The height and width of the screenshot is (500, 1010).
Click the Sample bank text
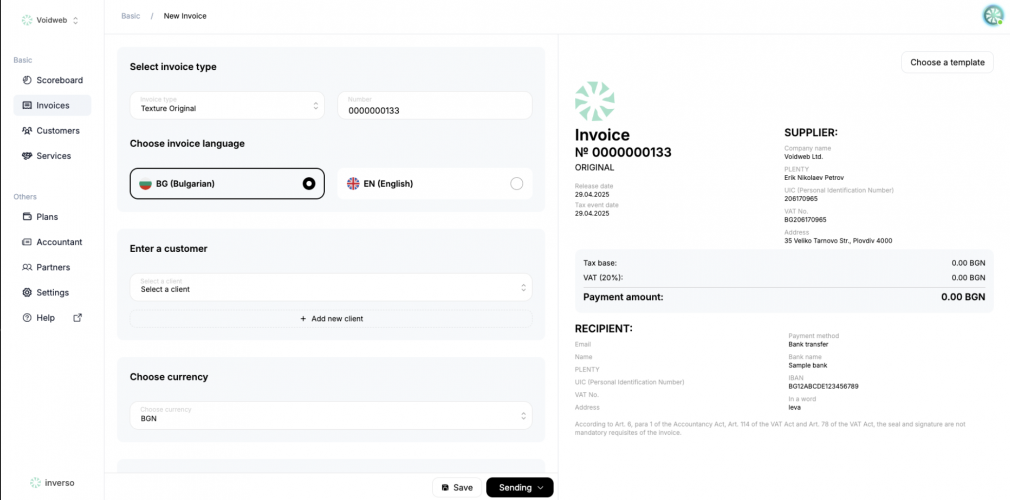pos(808,365)
